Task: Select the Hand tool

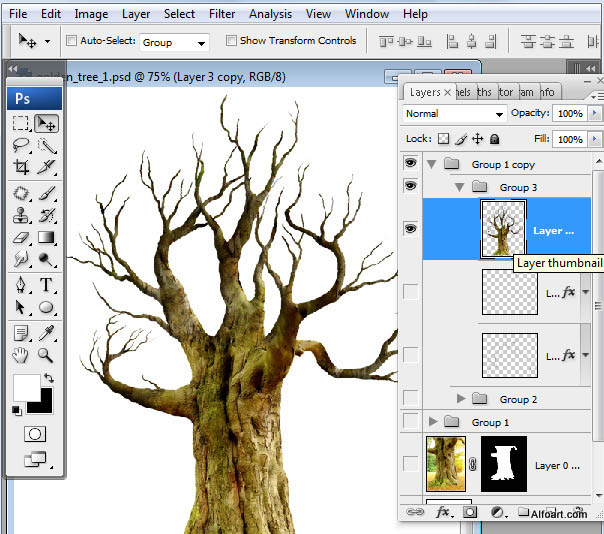Action: click(21, 355)
